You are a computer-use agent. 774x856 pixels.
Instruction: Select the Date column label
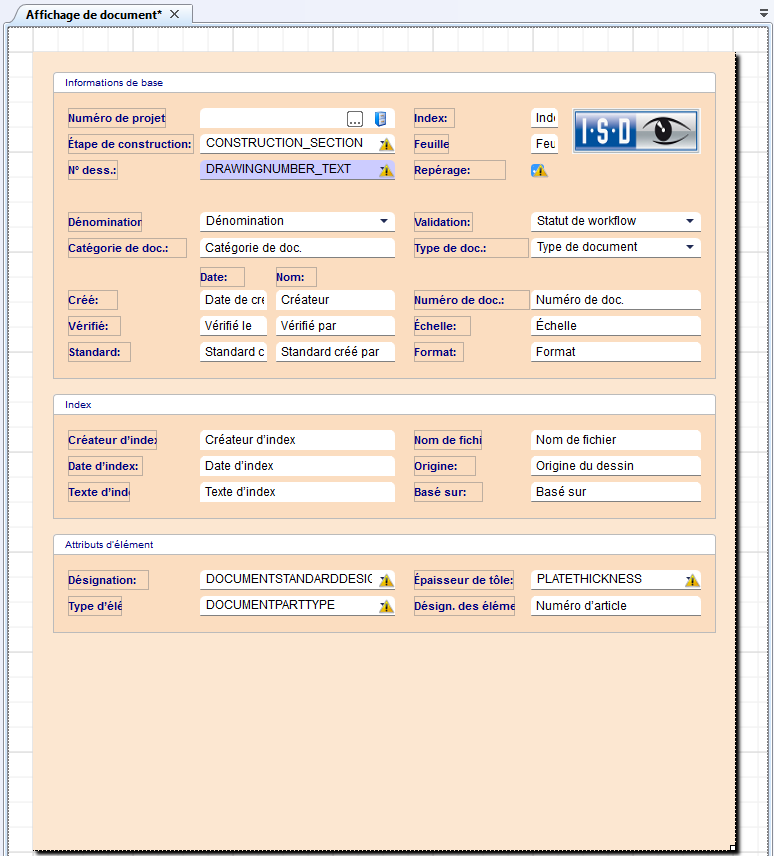(x=222, y=277)
